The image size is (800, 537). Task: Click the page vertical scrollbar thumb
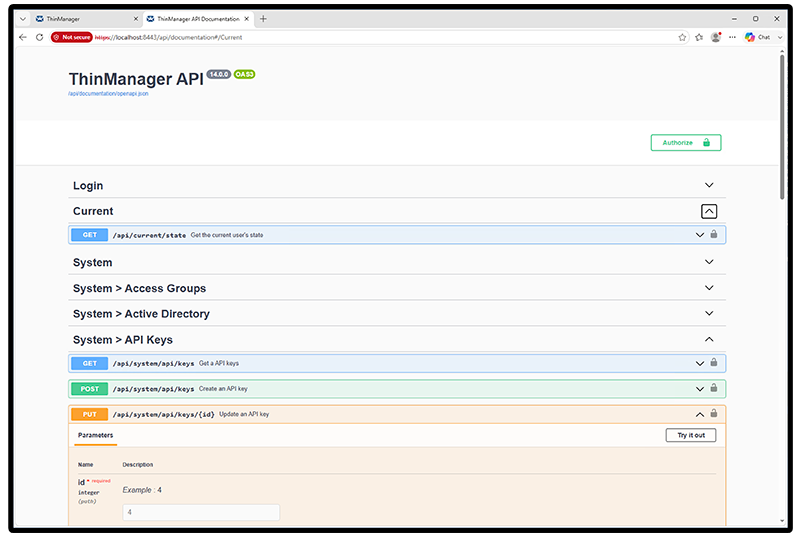coord(782,126)
